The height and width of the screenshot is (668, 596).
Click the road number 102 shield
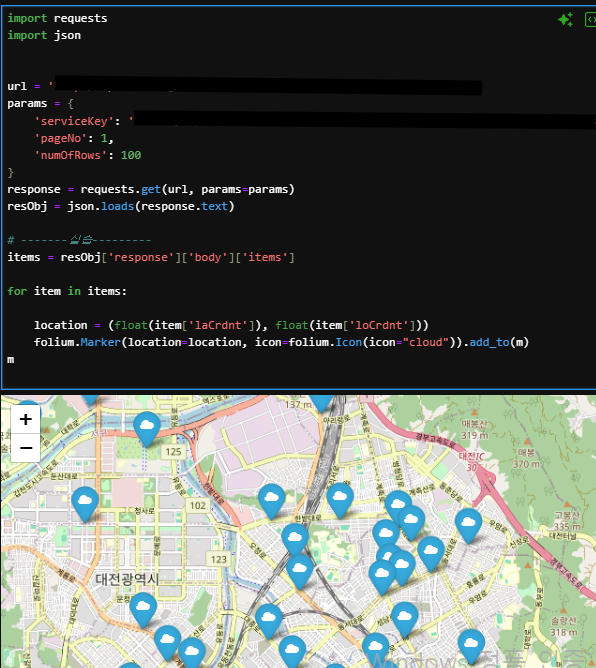(x=198, y=506)
